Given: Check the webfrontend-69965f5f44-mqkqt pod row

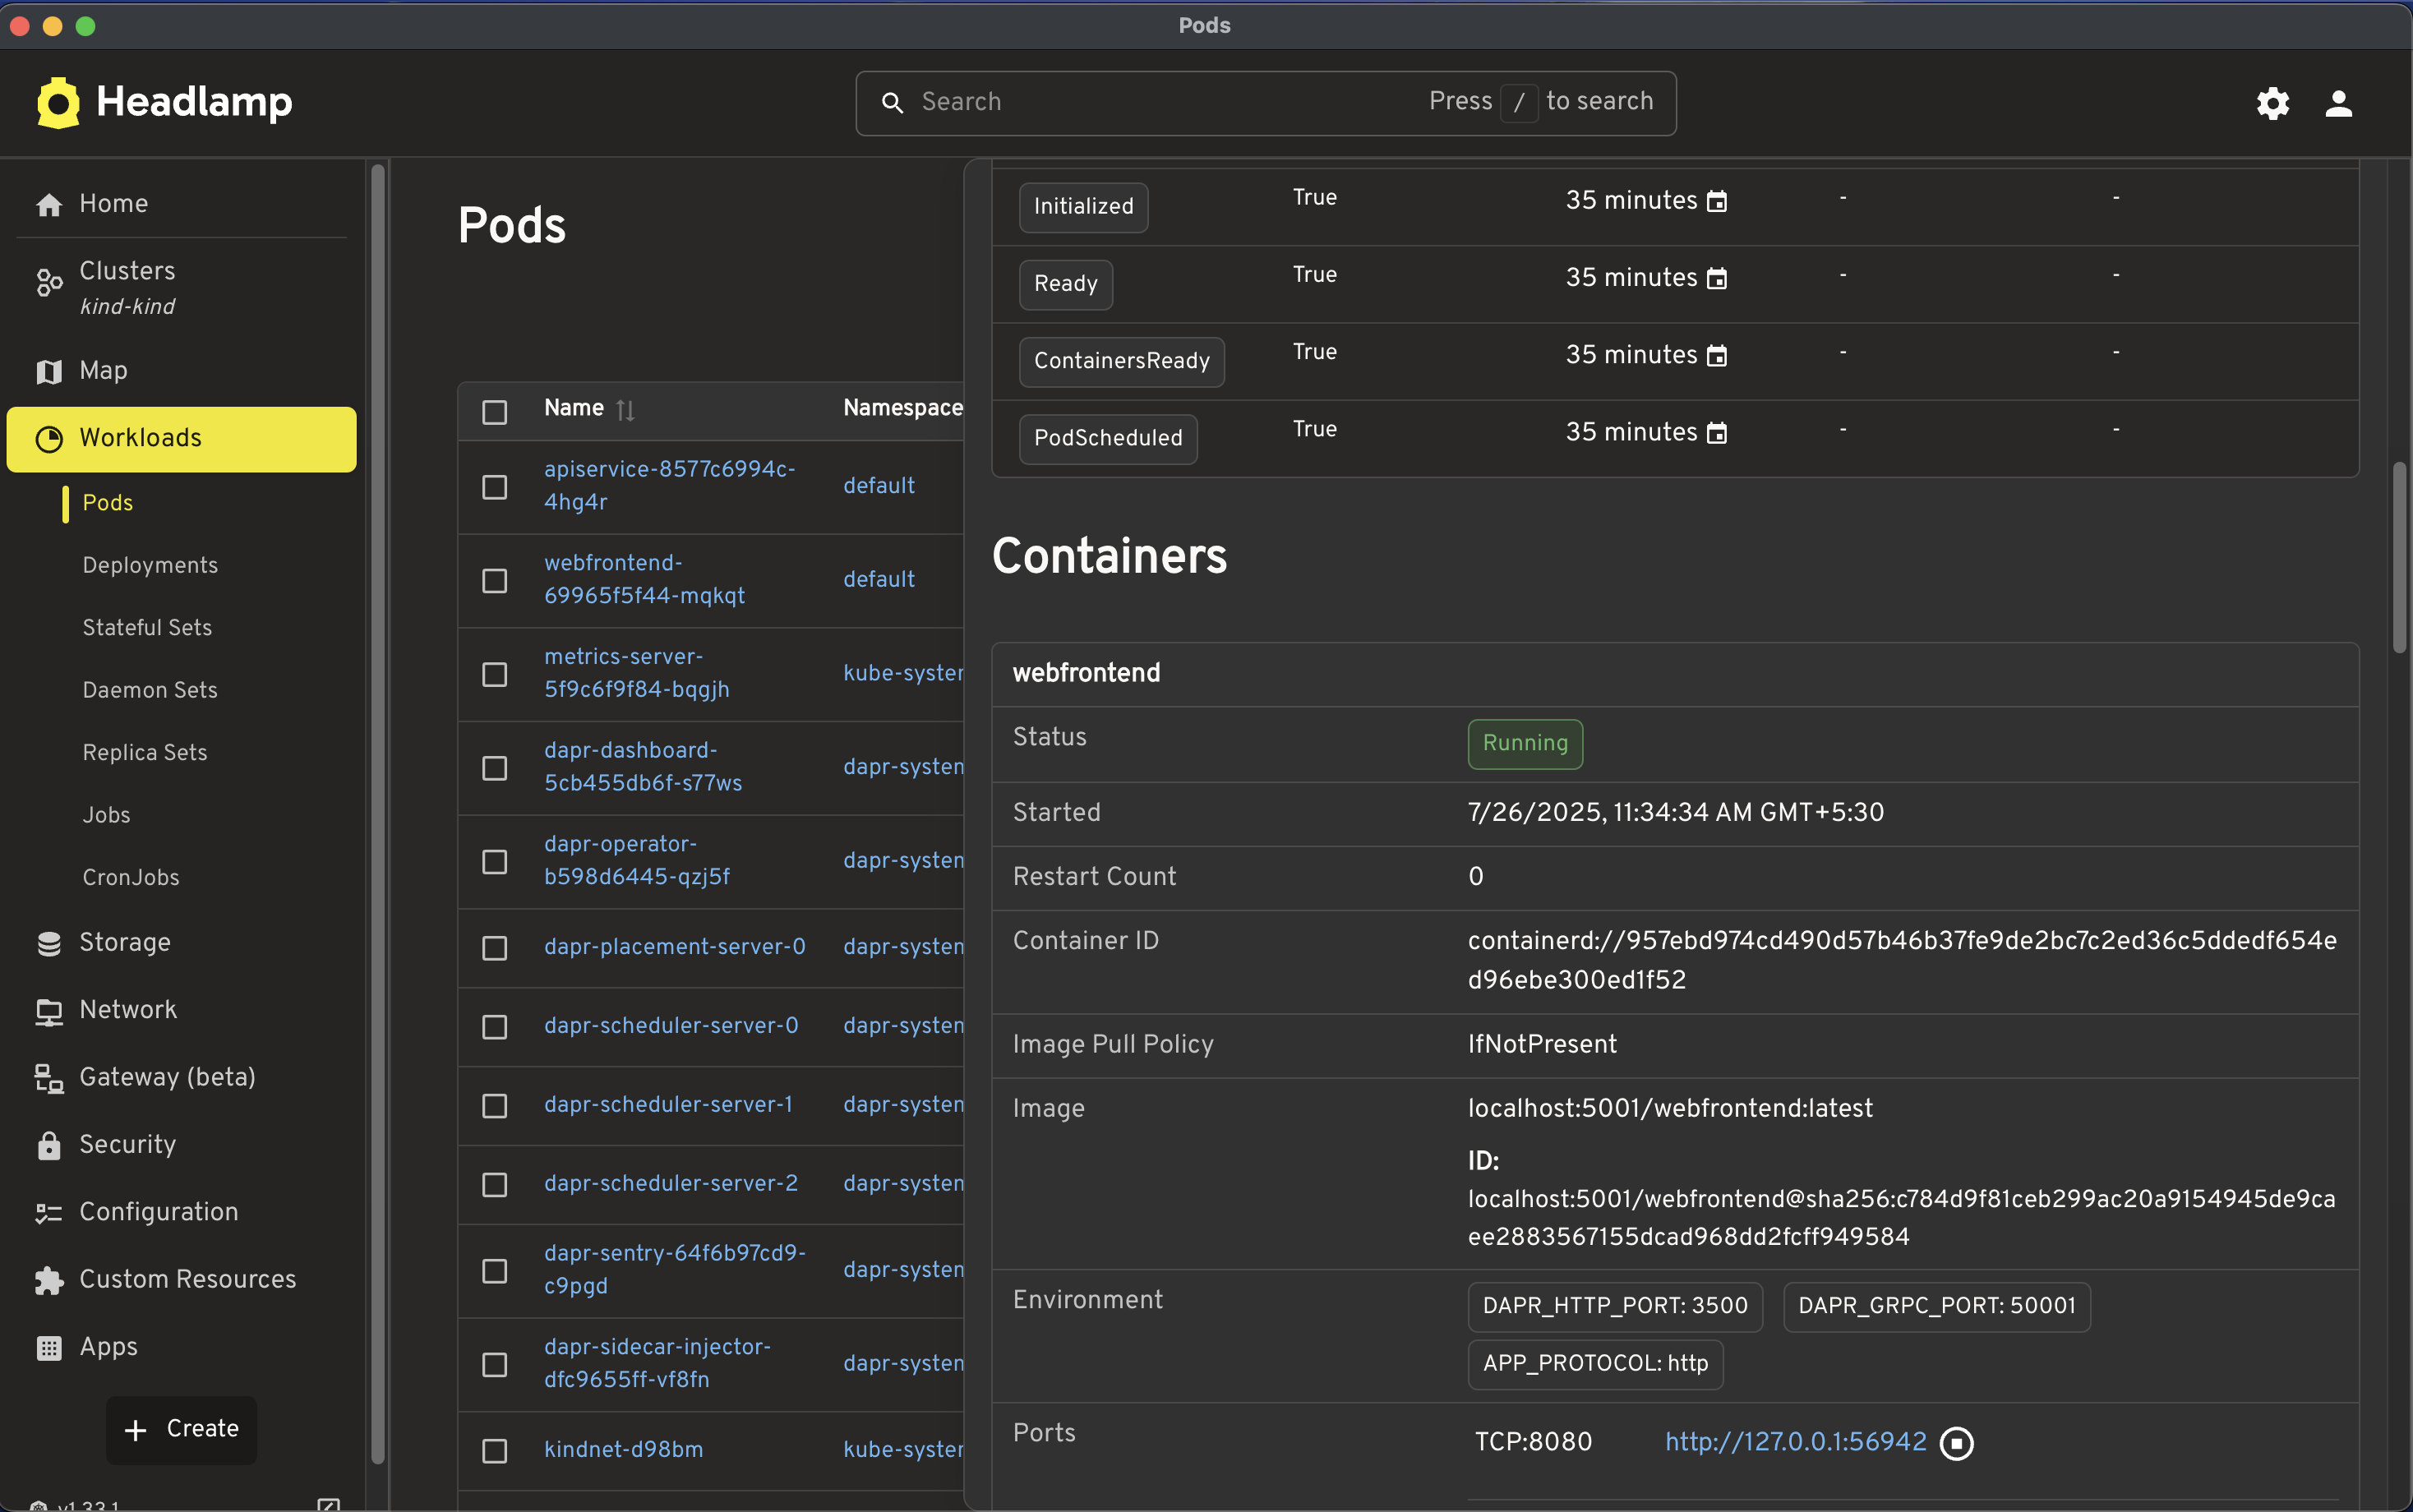Looking at the screenshot, I should pos(495,580).
